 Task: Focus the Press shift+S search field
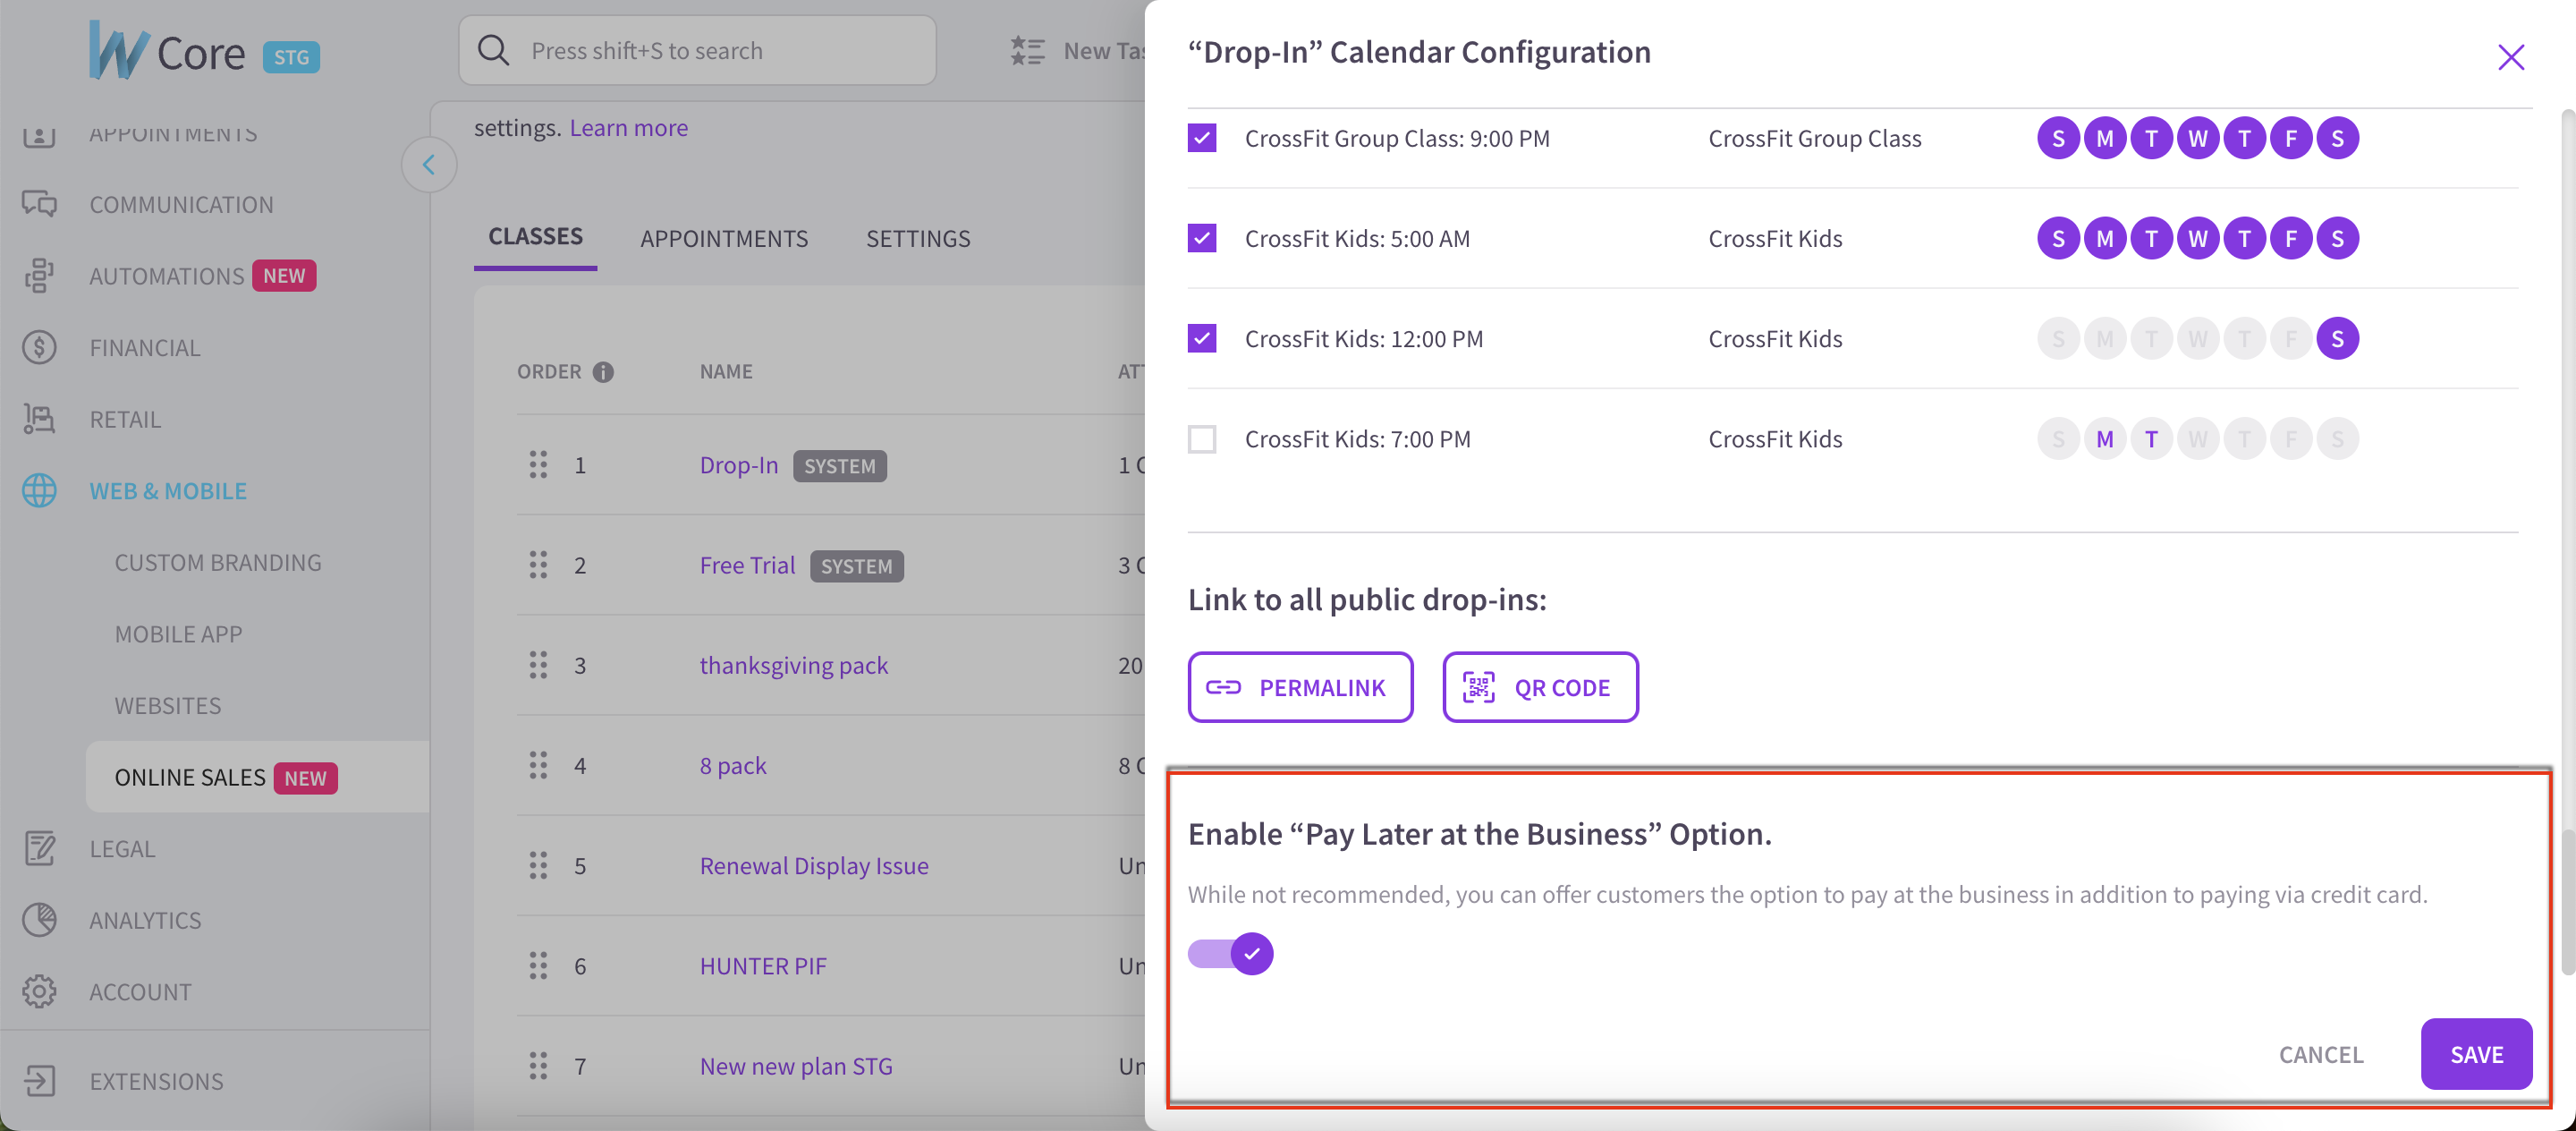pos(697,50)
